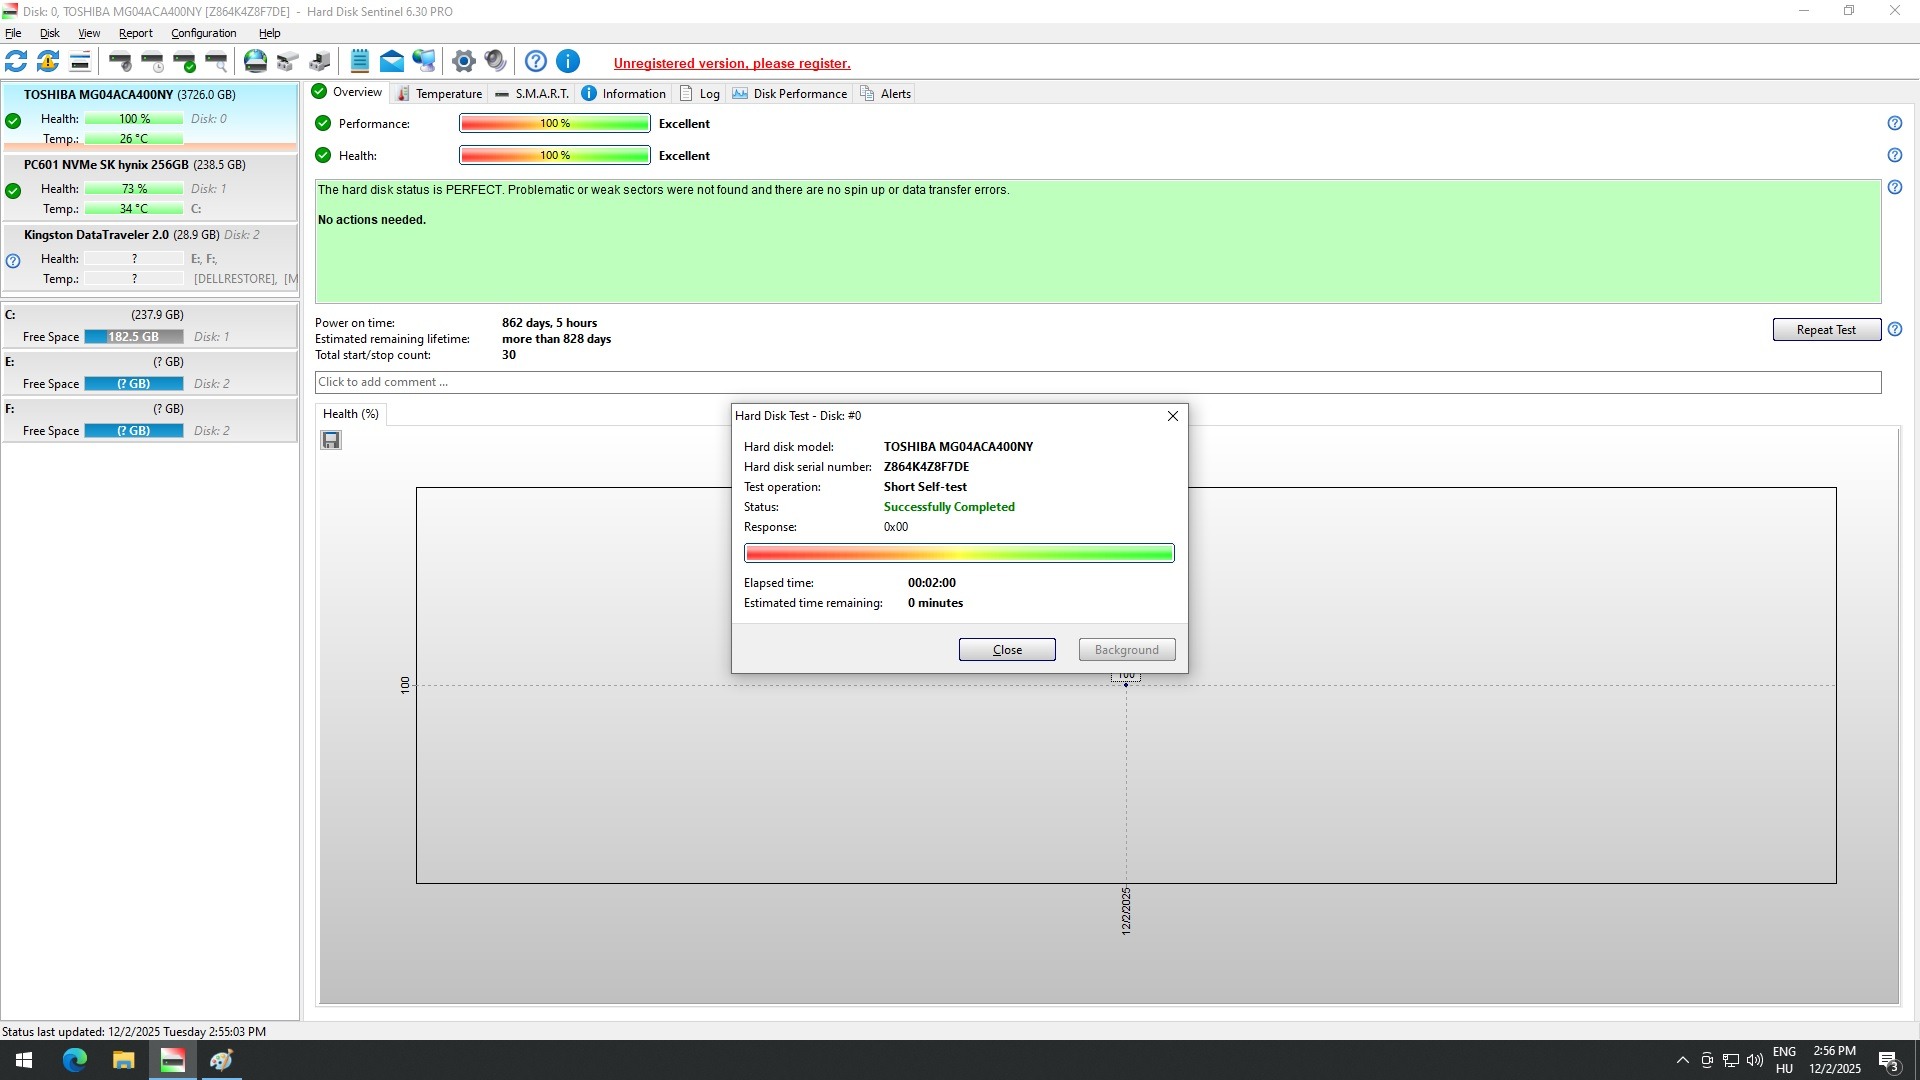Click the blue notepad report icon

(360, 62)
